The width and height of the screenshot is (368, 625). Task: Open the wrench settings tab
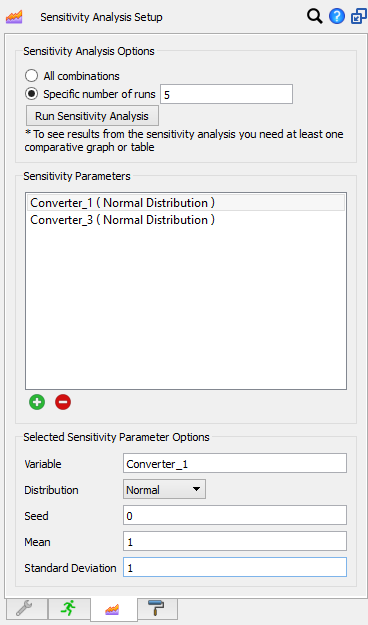point(26,608)
